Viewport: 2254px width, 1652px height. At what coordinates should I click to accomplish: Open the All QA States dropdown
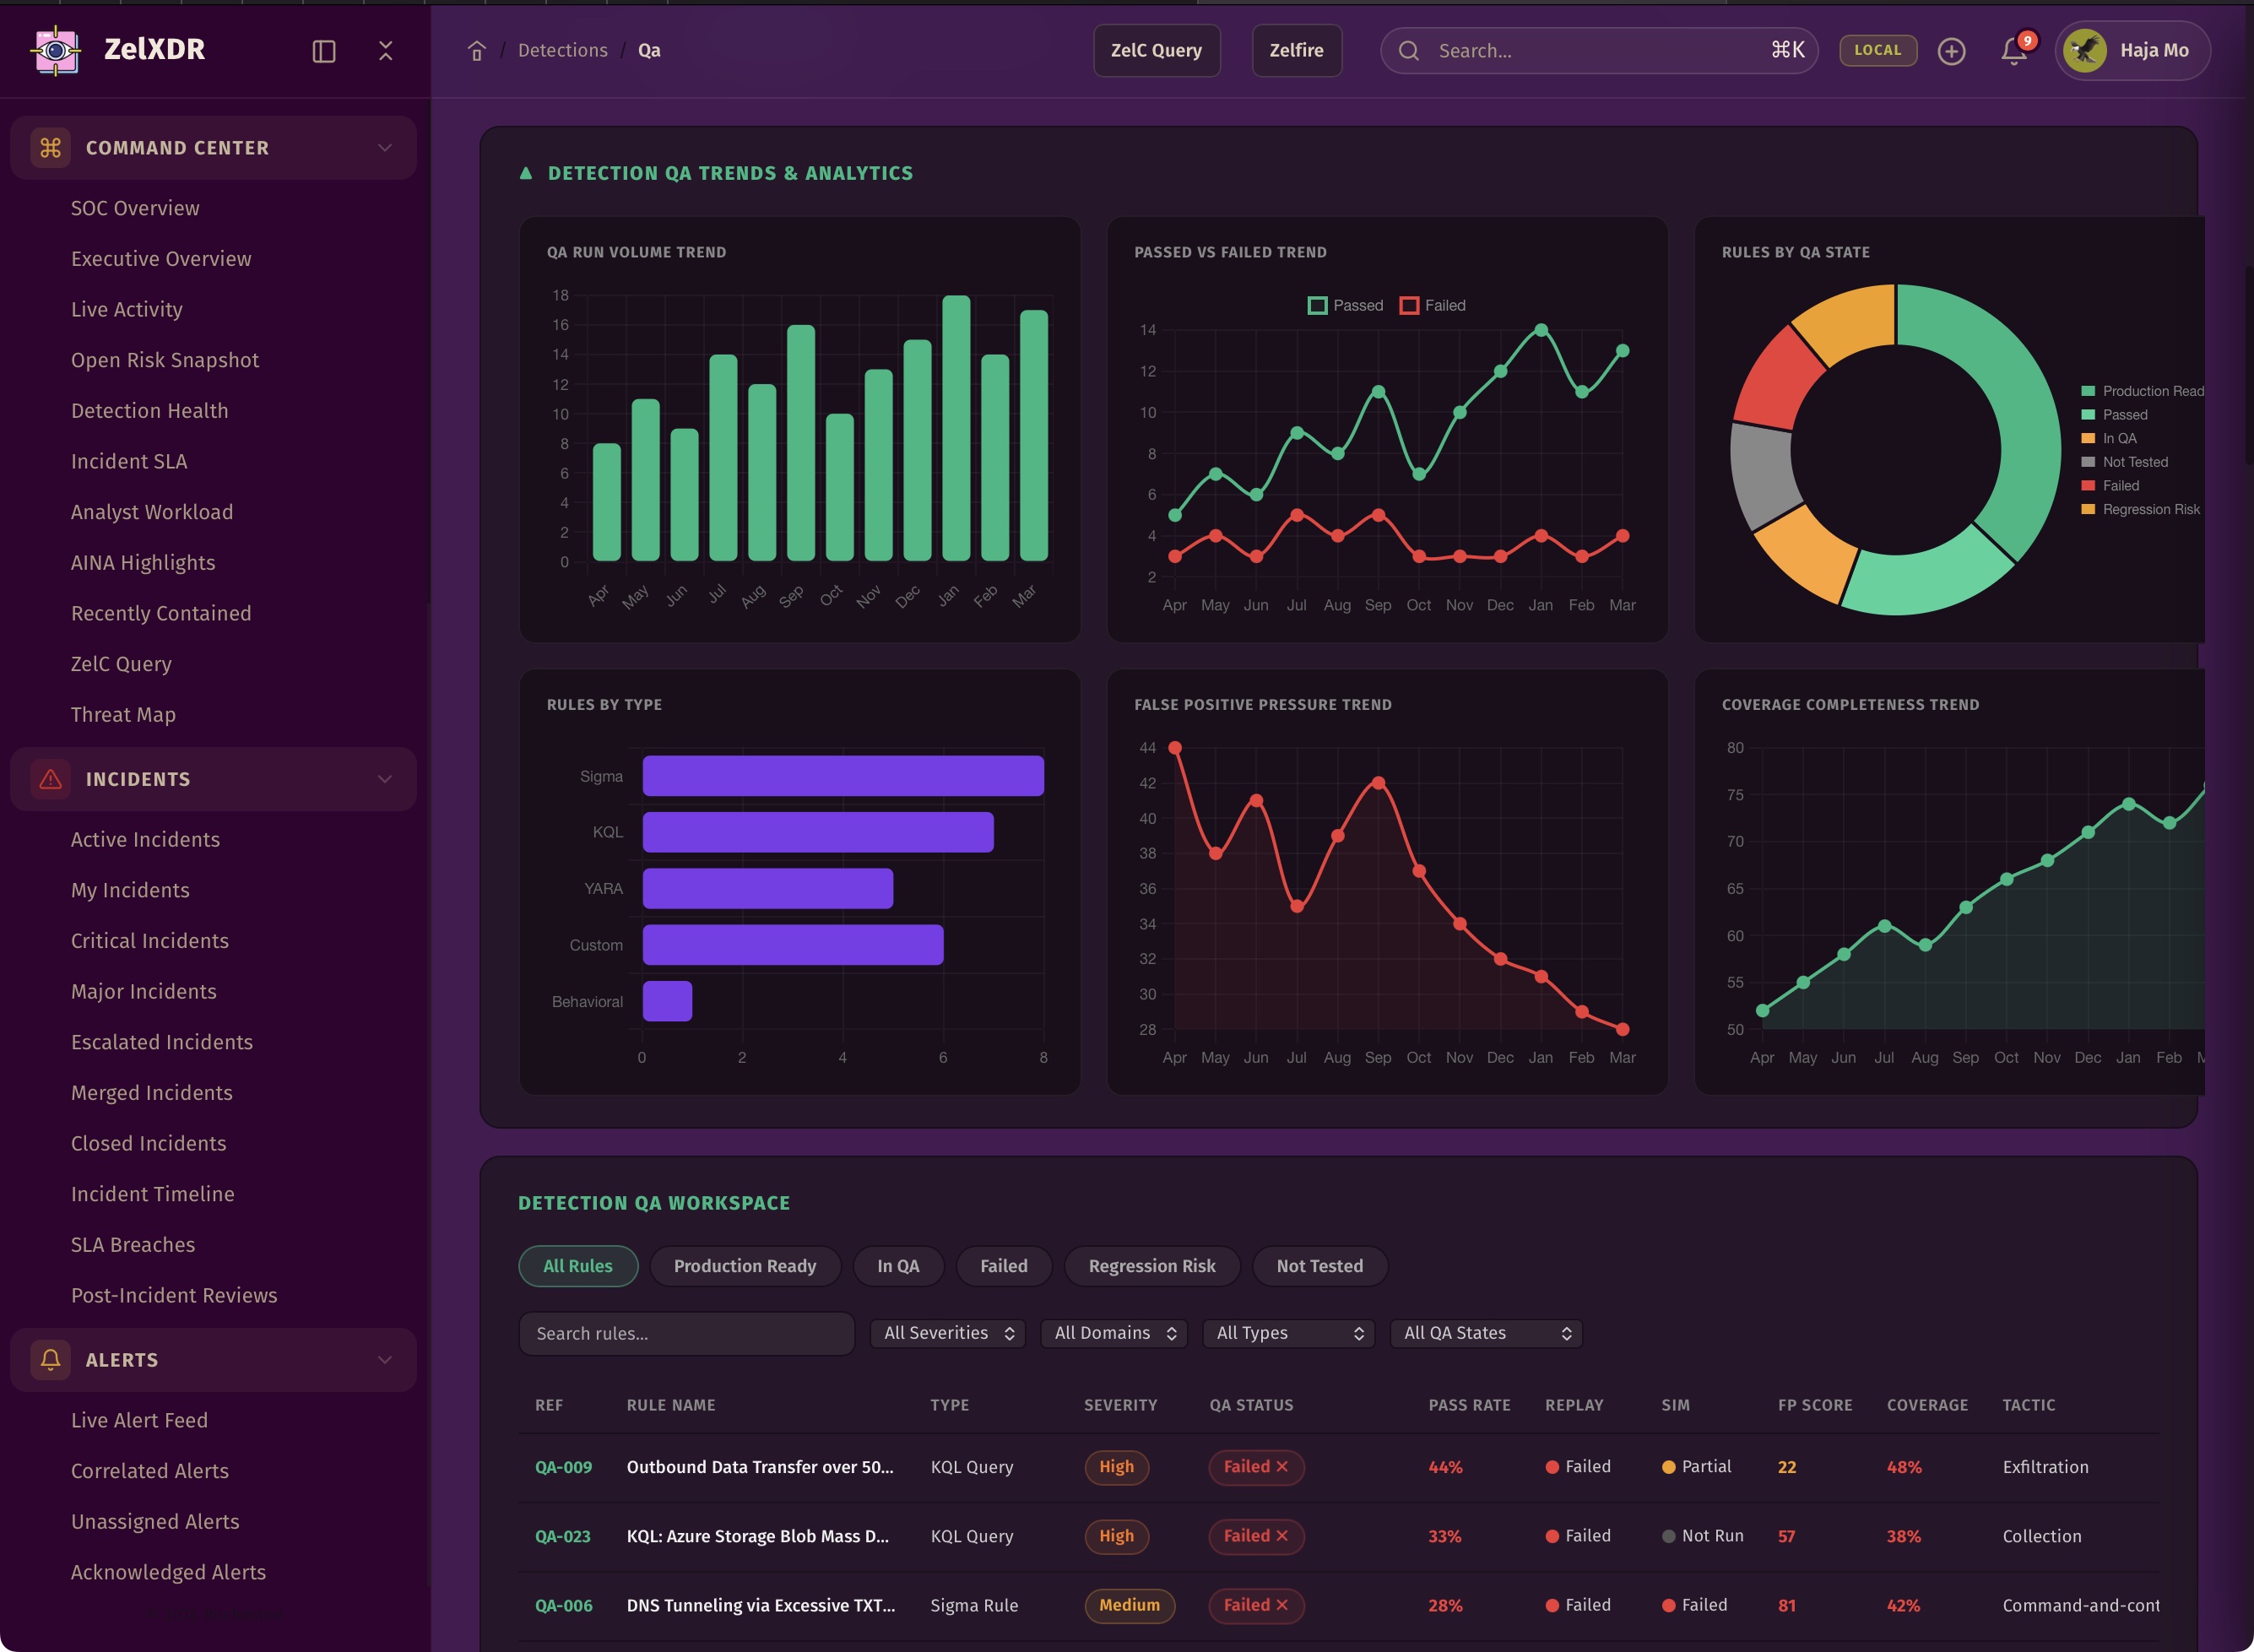tap(1485, 1333)
